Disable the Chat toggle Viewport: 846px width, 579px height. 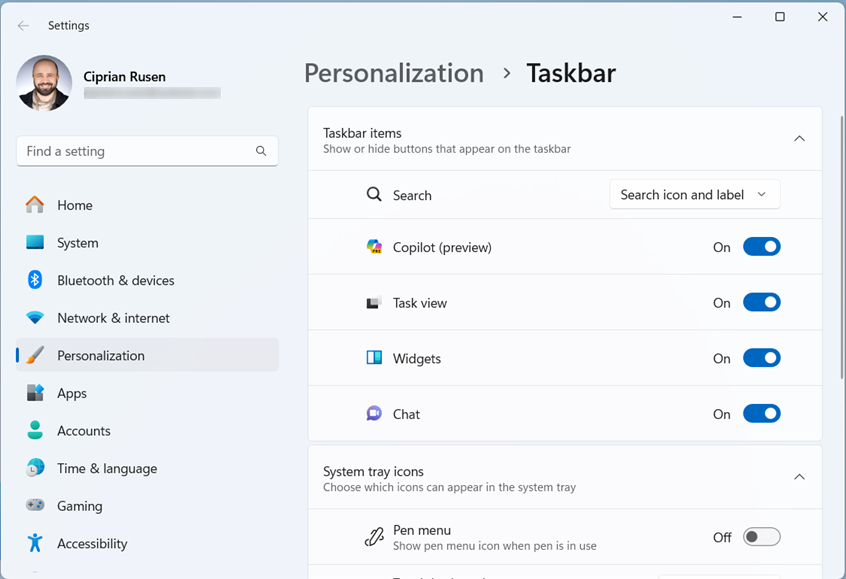(761, 413)
